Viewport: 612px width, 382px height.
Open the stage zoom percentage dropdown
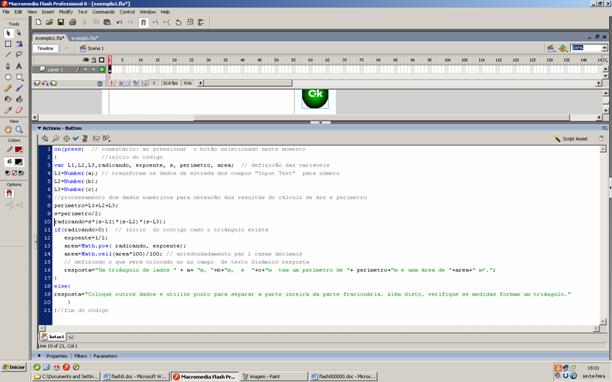[604, 48]
